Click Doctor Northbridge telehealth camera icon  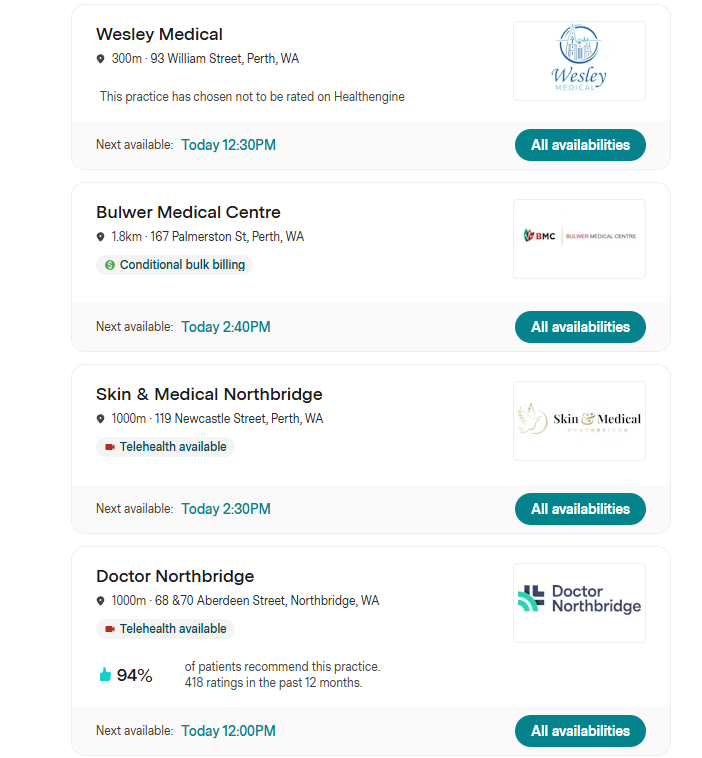pyautogui.click(x=109, y=629)
